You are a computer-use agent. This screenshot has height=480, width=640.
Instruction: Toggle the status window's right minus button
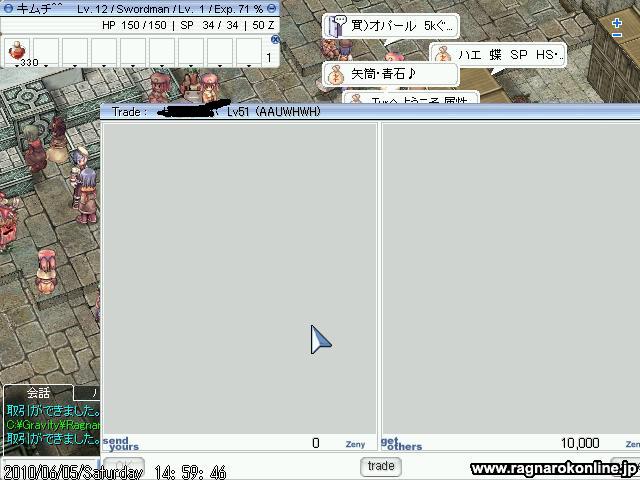(x=271, y=8)
